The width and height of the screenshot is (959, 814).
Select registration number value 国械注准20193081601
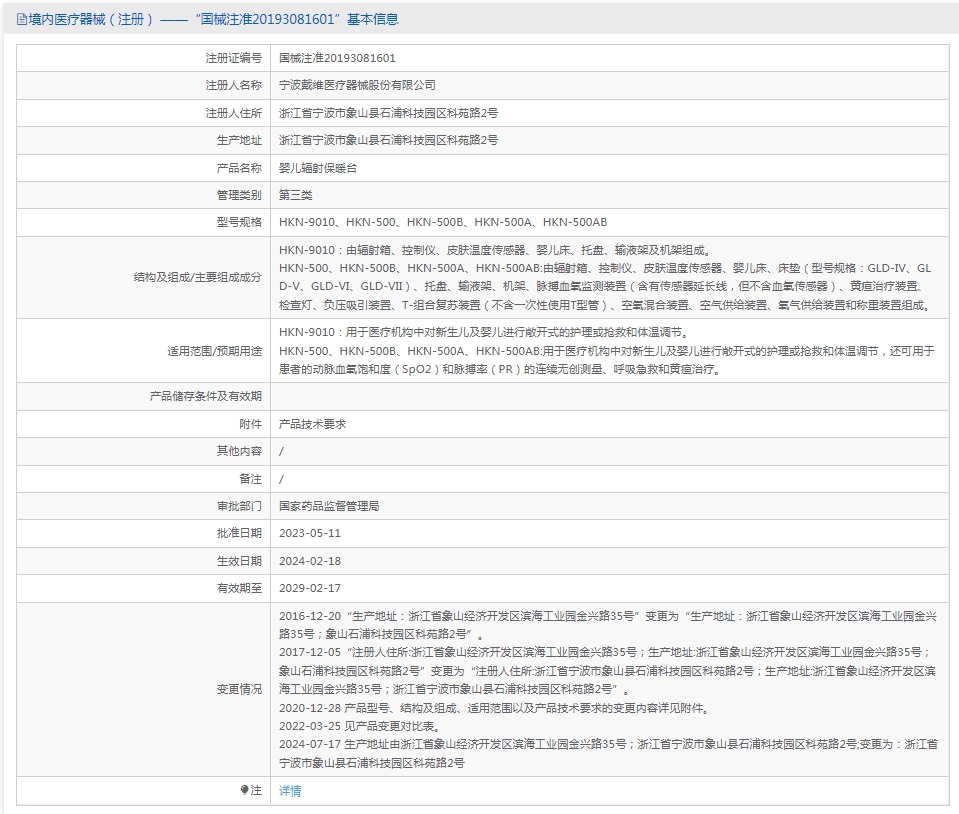pyautogui.click(x=337, y=58)
